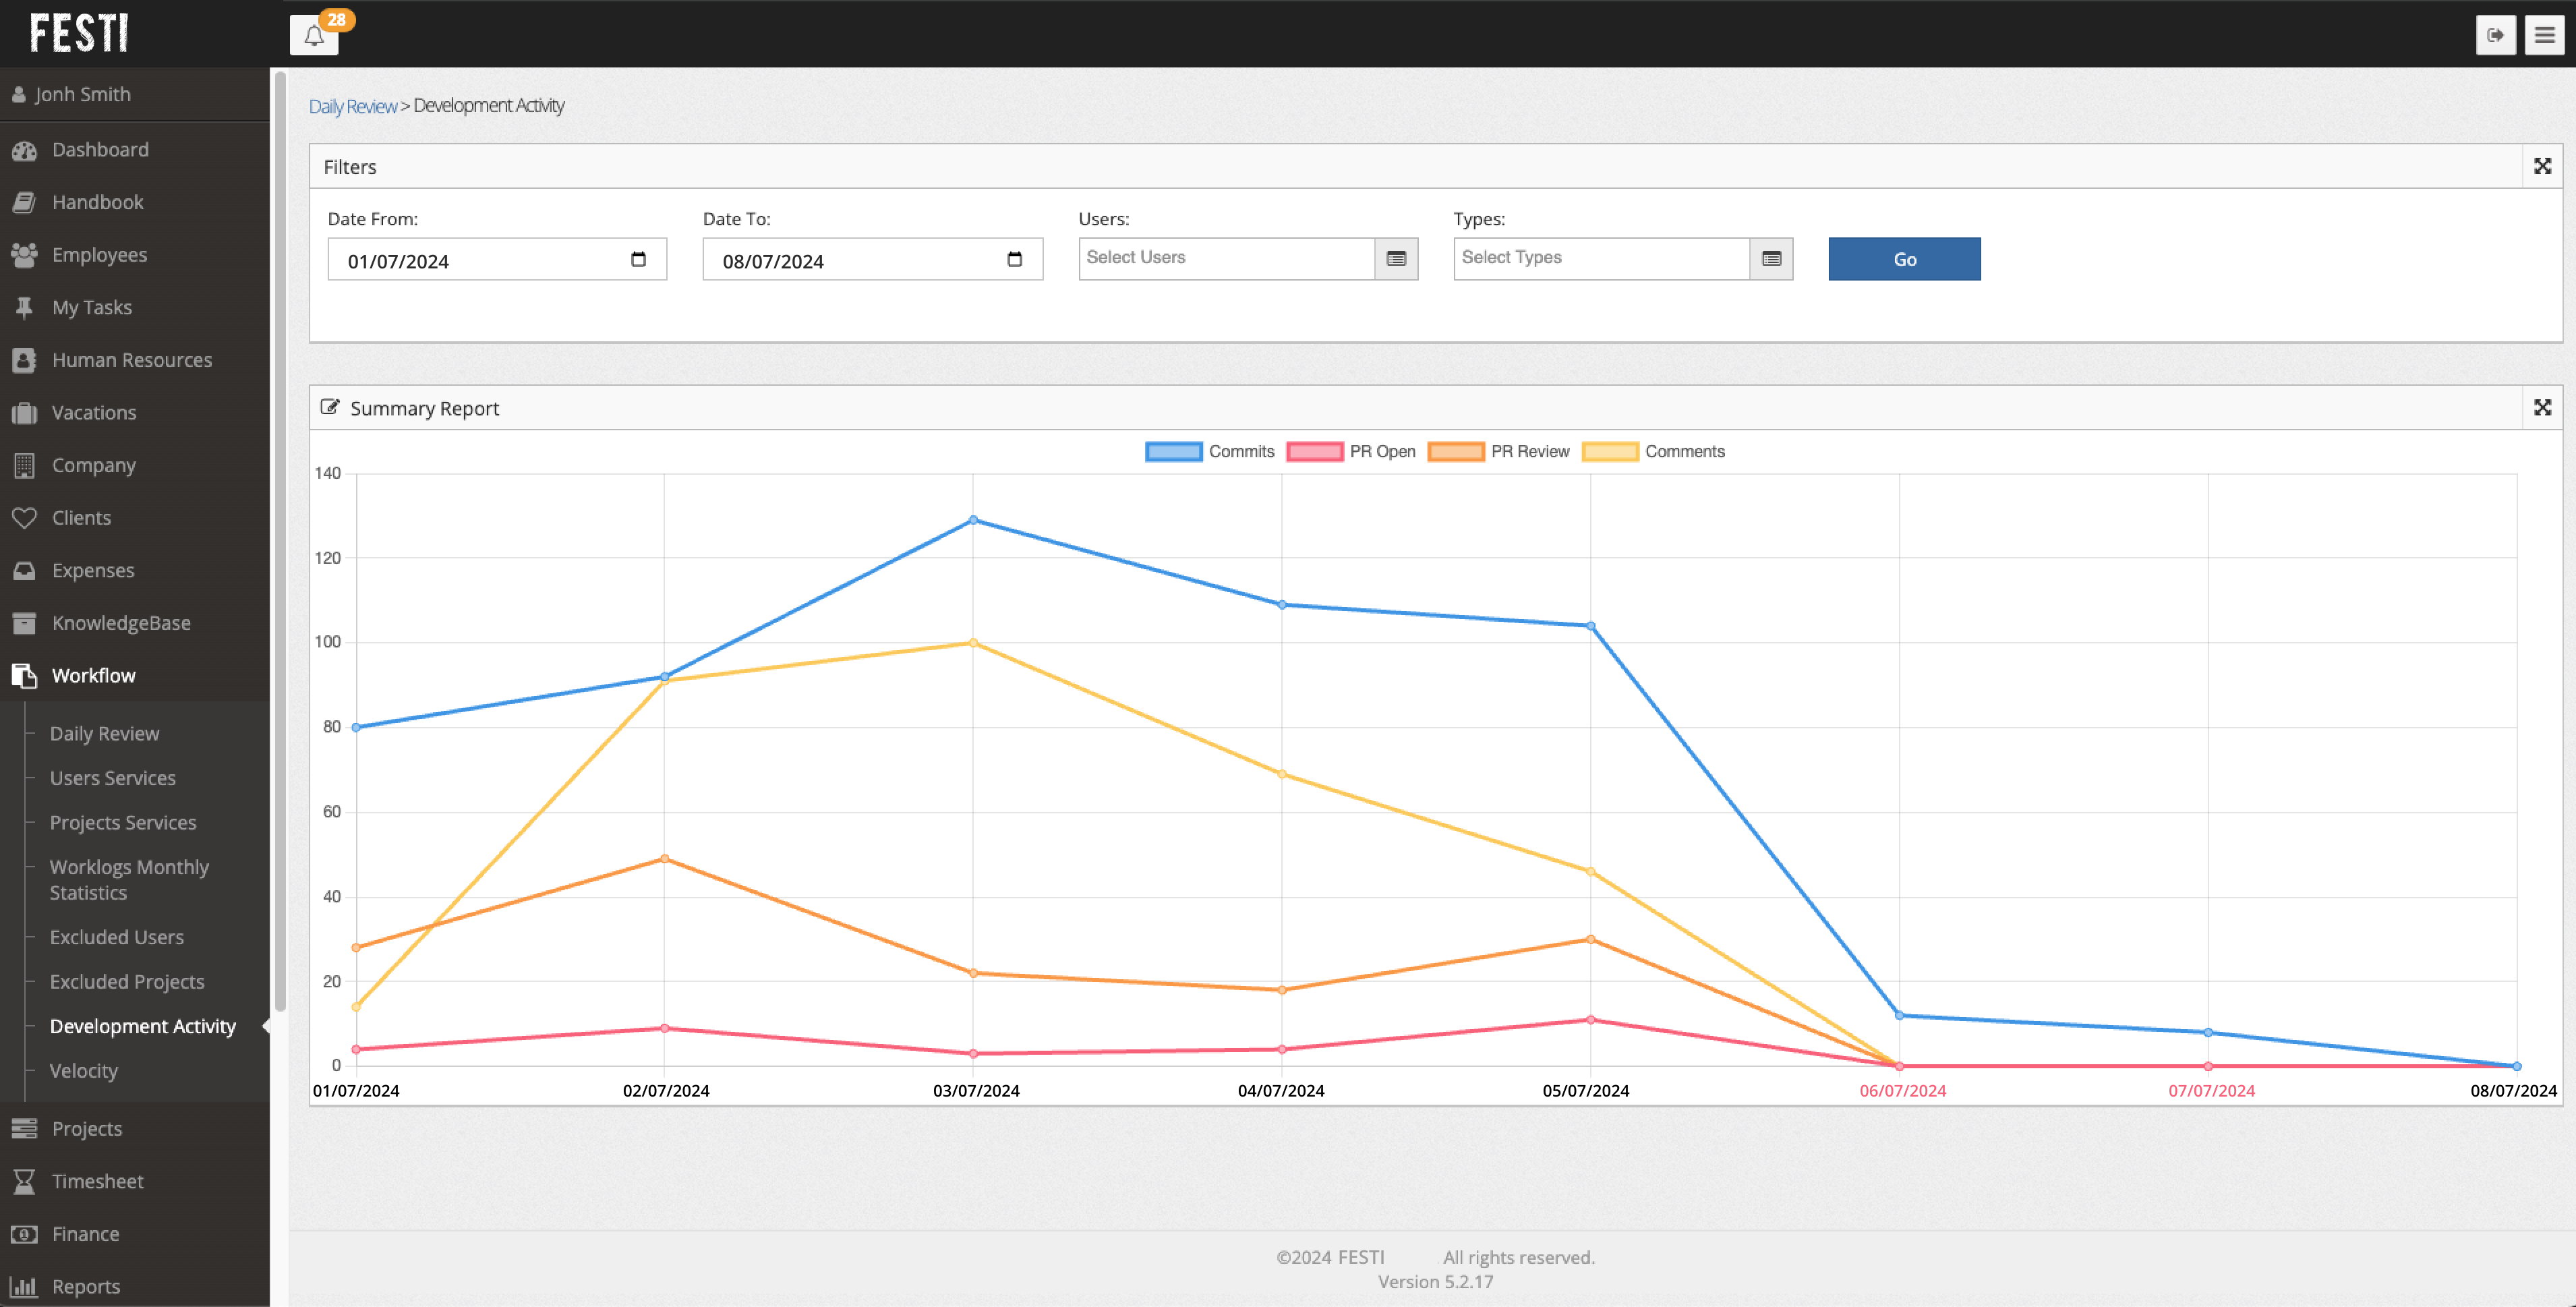Open the notifications bell icon
The width and height of the screenshot is (2576, 1307).
tap(313, 36)
